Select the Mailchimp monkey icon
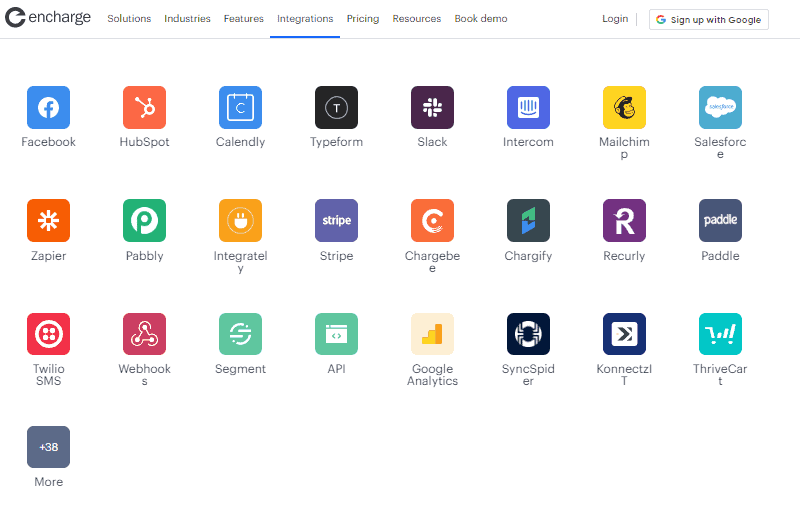 (624, 108)
